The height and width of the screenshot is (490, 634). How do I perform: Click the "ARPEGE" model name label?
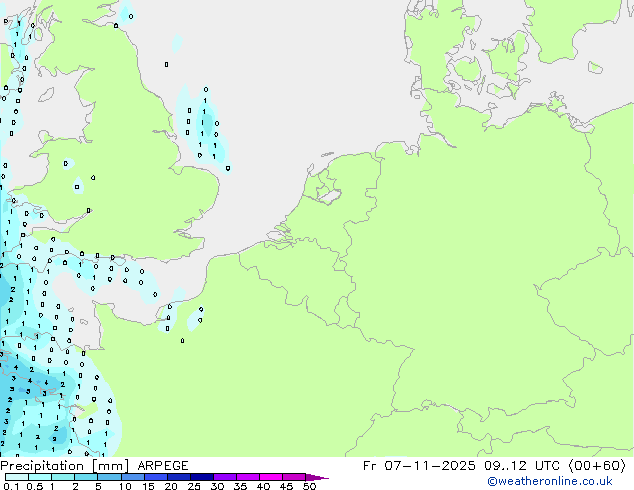(x=163, y=466)
